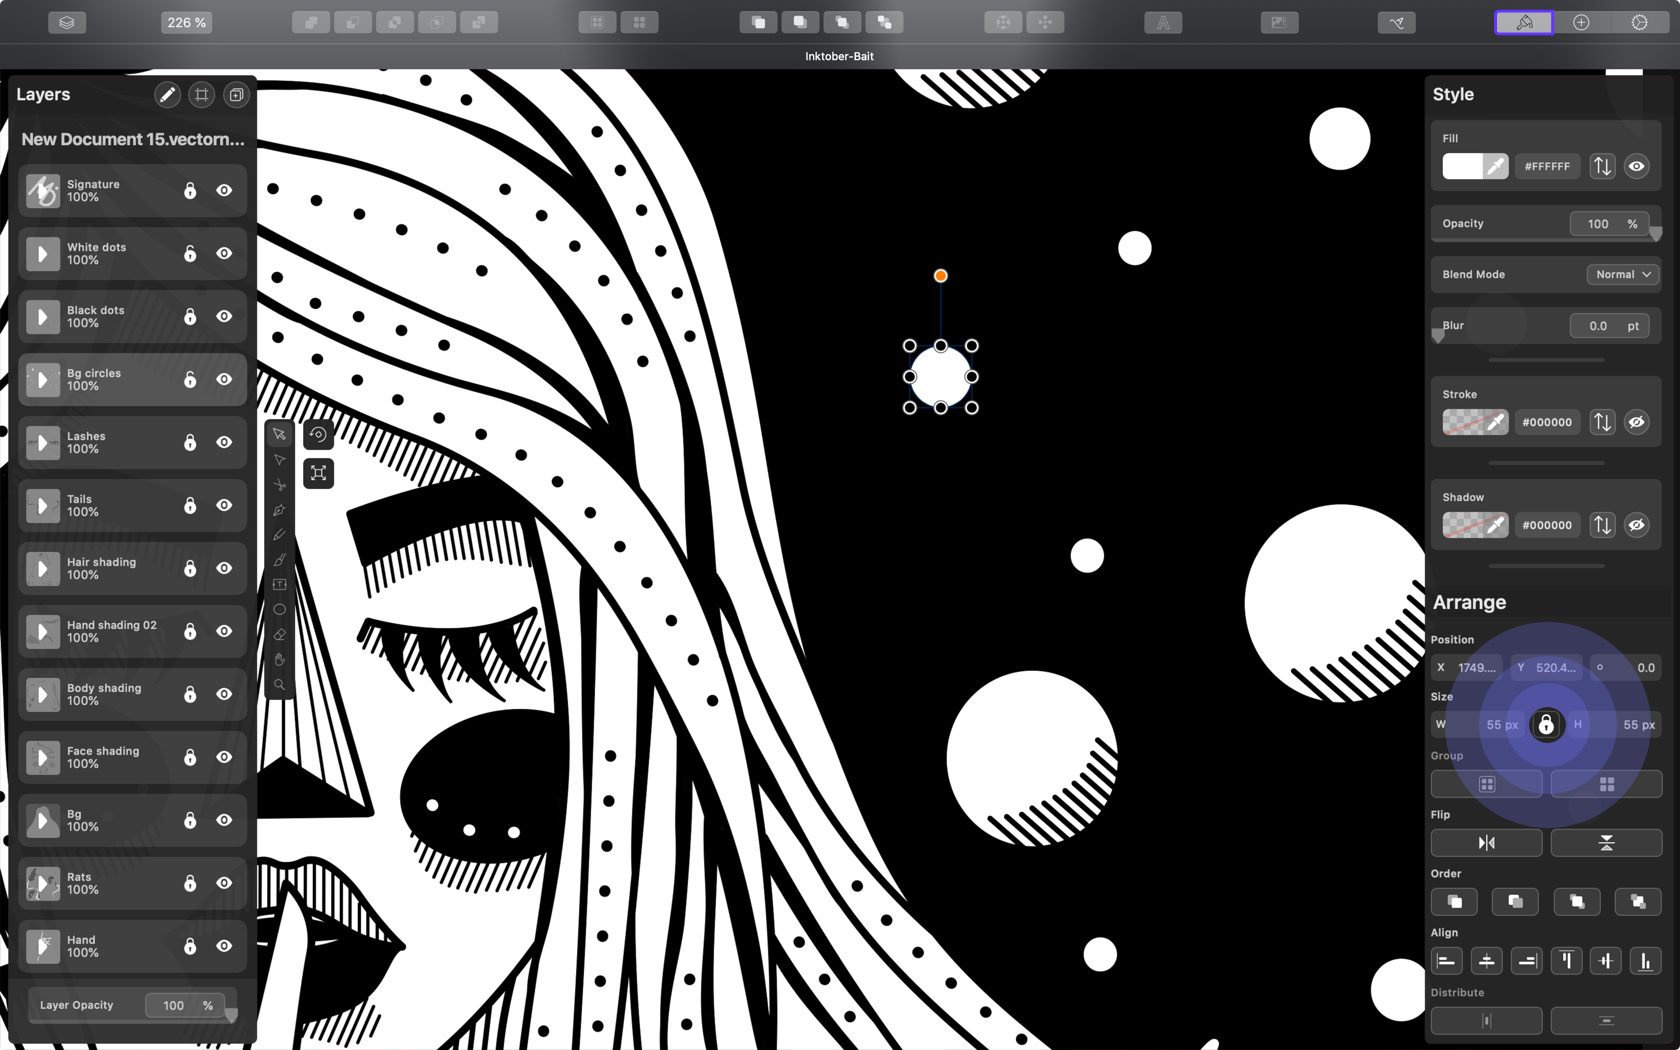The height and width of the screenshot is (1050, 1680).
Task: Click the rotate mode button beside toolbox
Action: [x=318, y=435]
